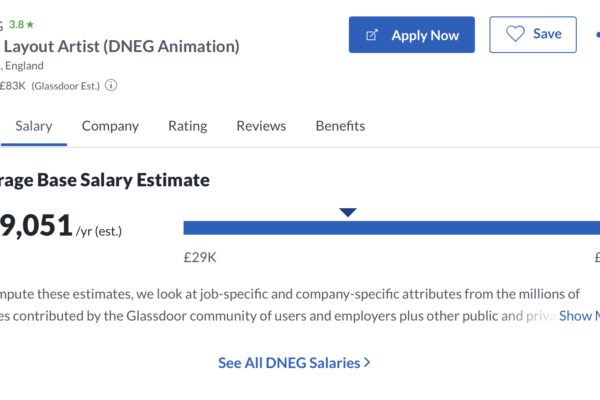
Task: Click the heart icon in Save button
Action: pyautogui.click(x=515, y=34)
